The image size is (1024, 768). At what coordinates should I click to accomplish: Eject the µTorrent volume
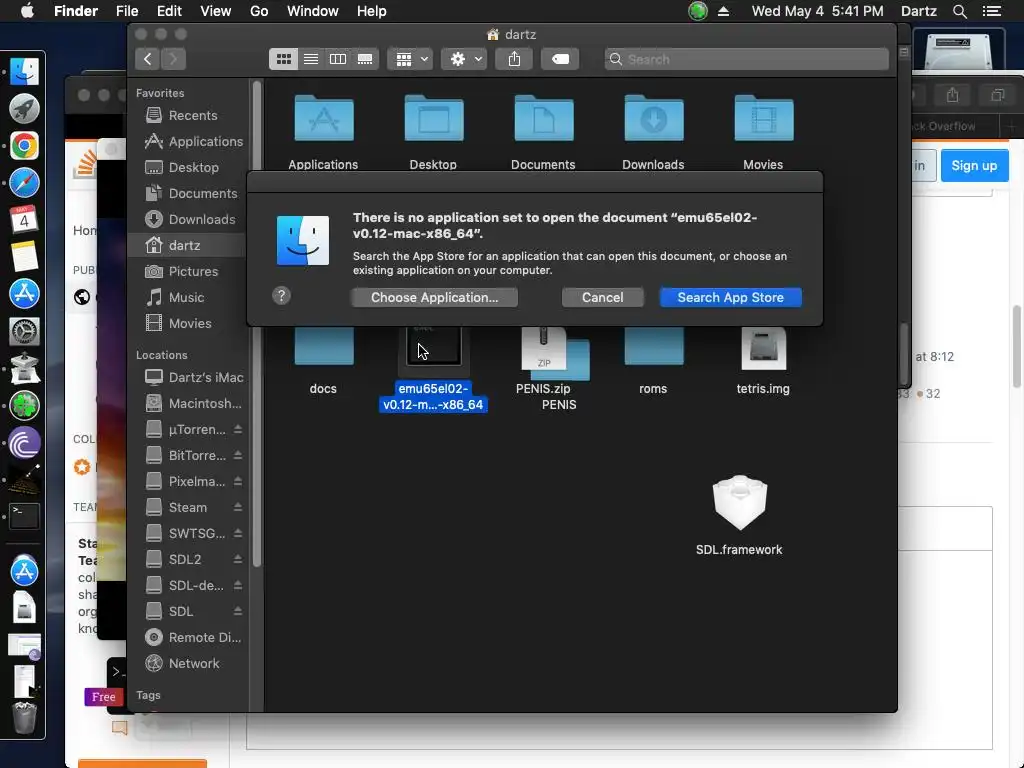[x=238, y=429]
